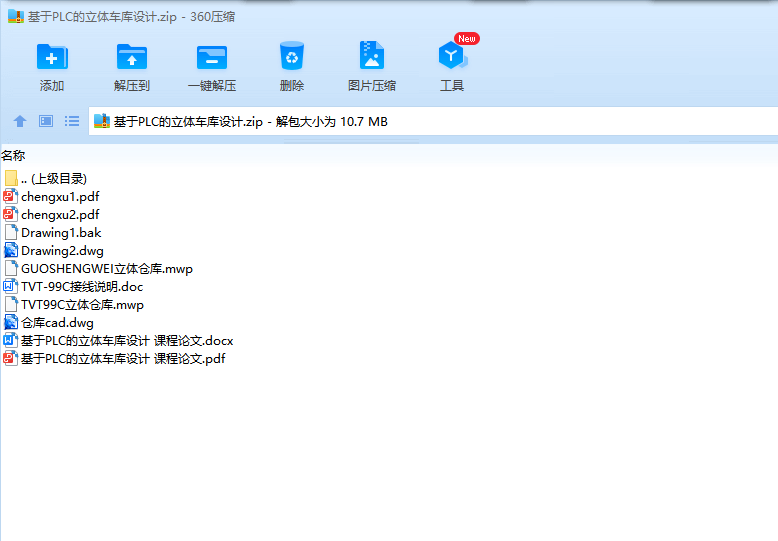The height and width of the screenshot is (541, 778).
Task: Select file name chengxu2.pdf
Action: pos(60,215)
